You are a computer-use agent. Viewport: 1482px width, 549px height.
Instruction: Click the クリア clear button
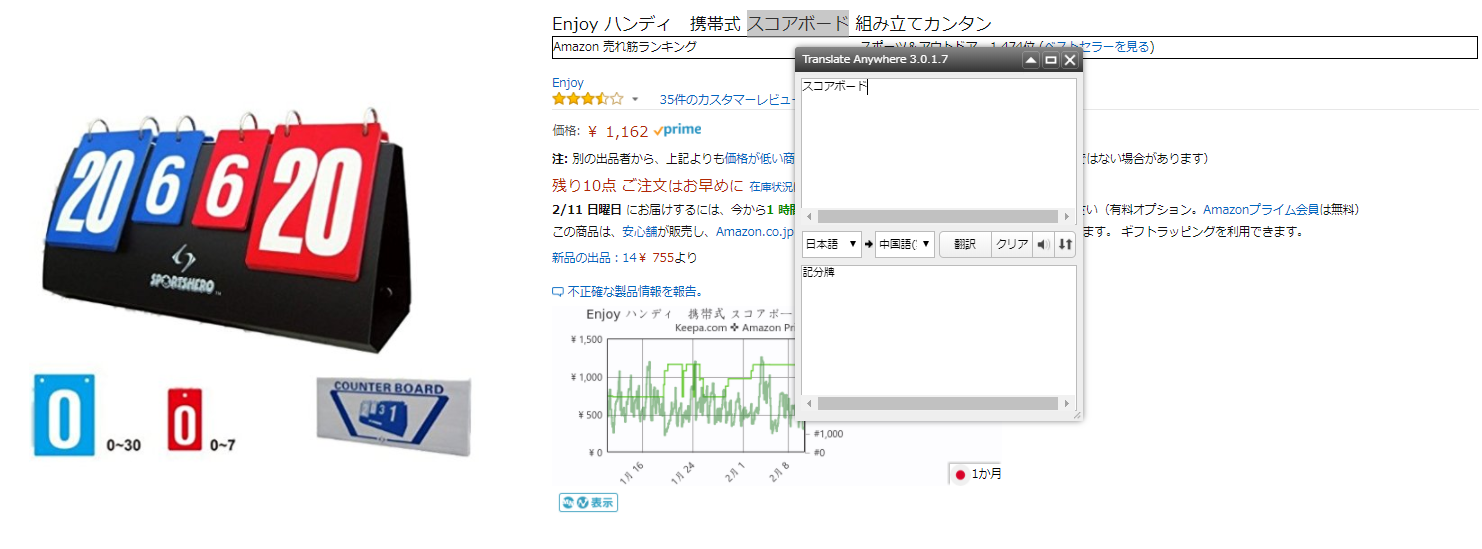[1012, 244]
